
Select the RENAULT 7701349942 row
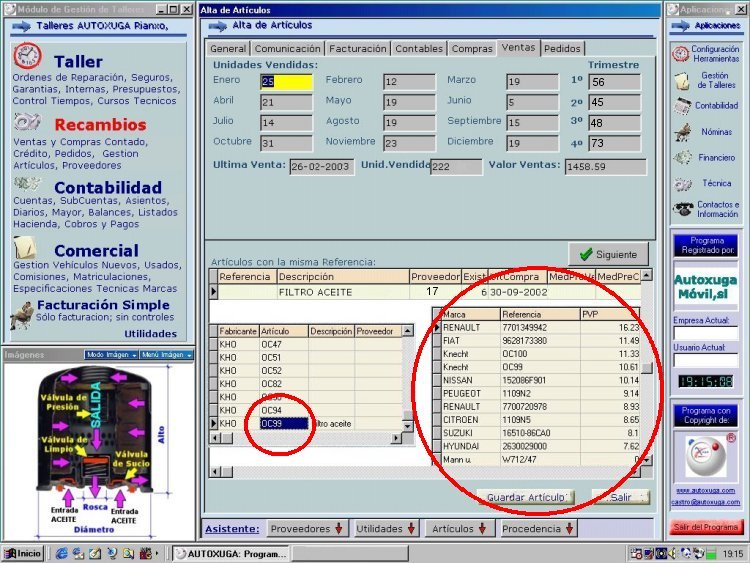[x=537, y=328]
